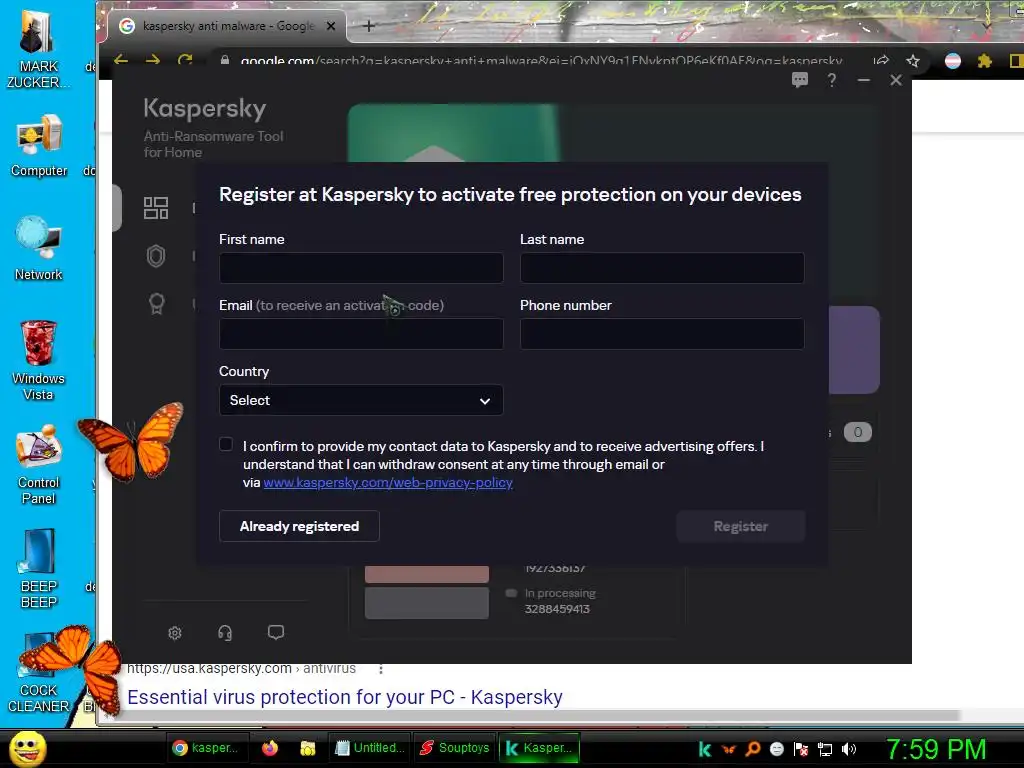1024x768 pixels.
Task: Open Kaspersky help question mark
Action: point(831,80)
